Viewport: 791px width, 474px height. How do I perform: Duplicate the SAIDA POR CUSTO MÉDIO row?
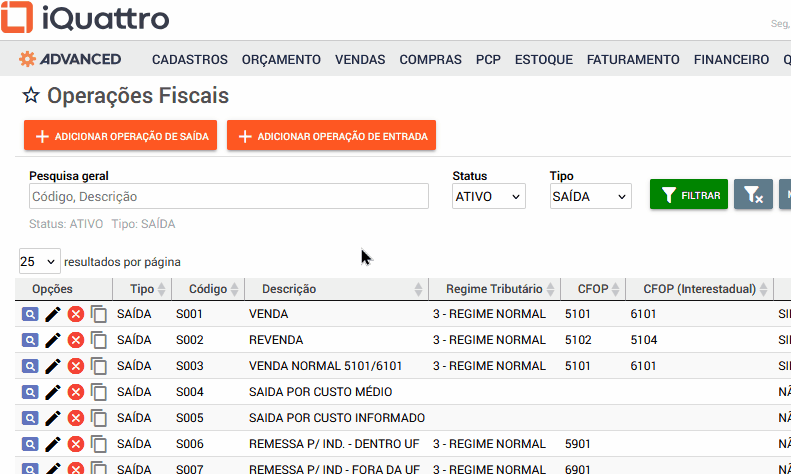coord(99,392)
